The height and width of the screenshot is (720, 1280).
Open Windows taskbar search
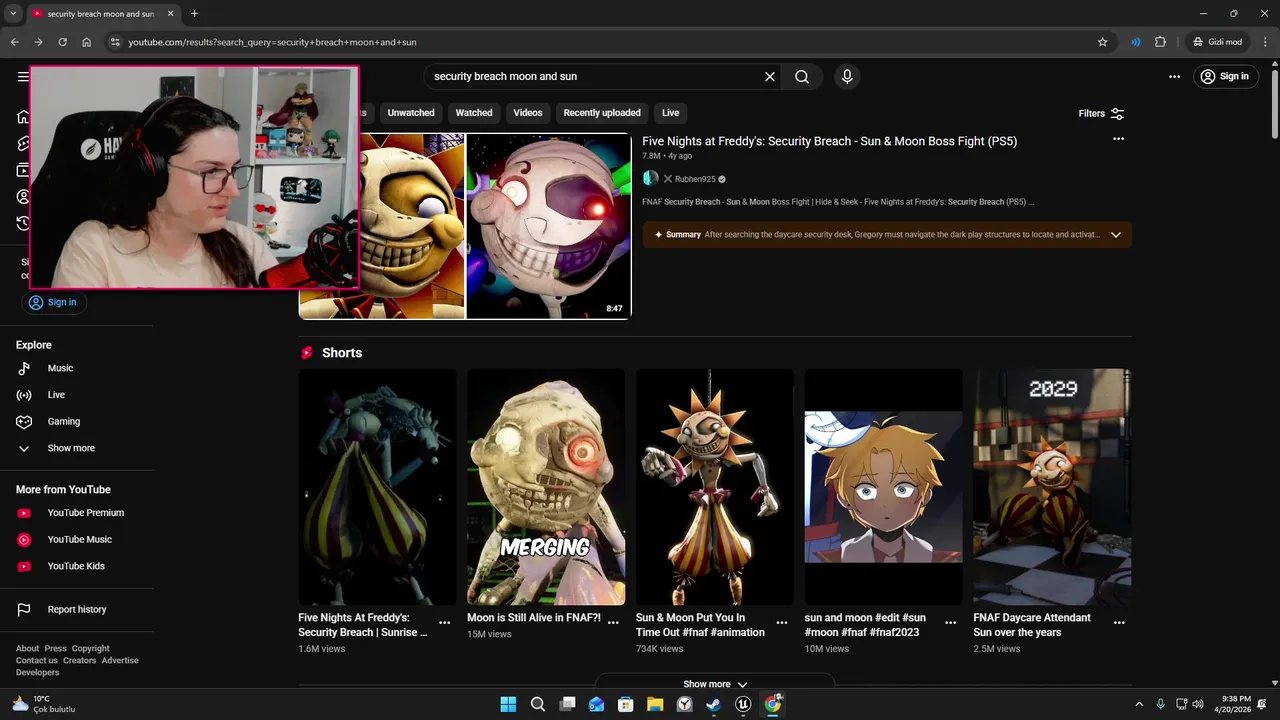[538, 704]
